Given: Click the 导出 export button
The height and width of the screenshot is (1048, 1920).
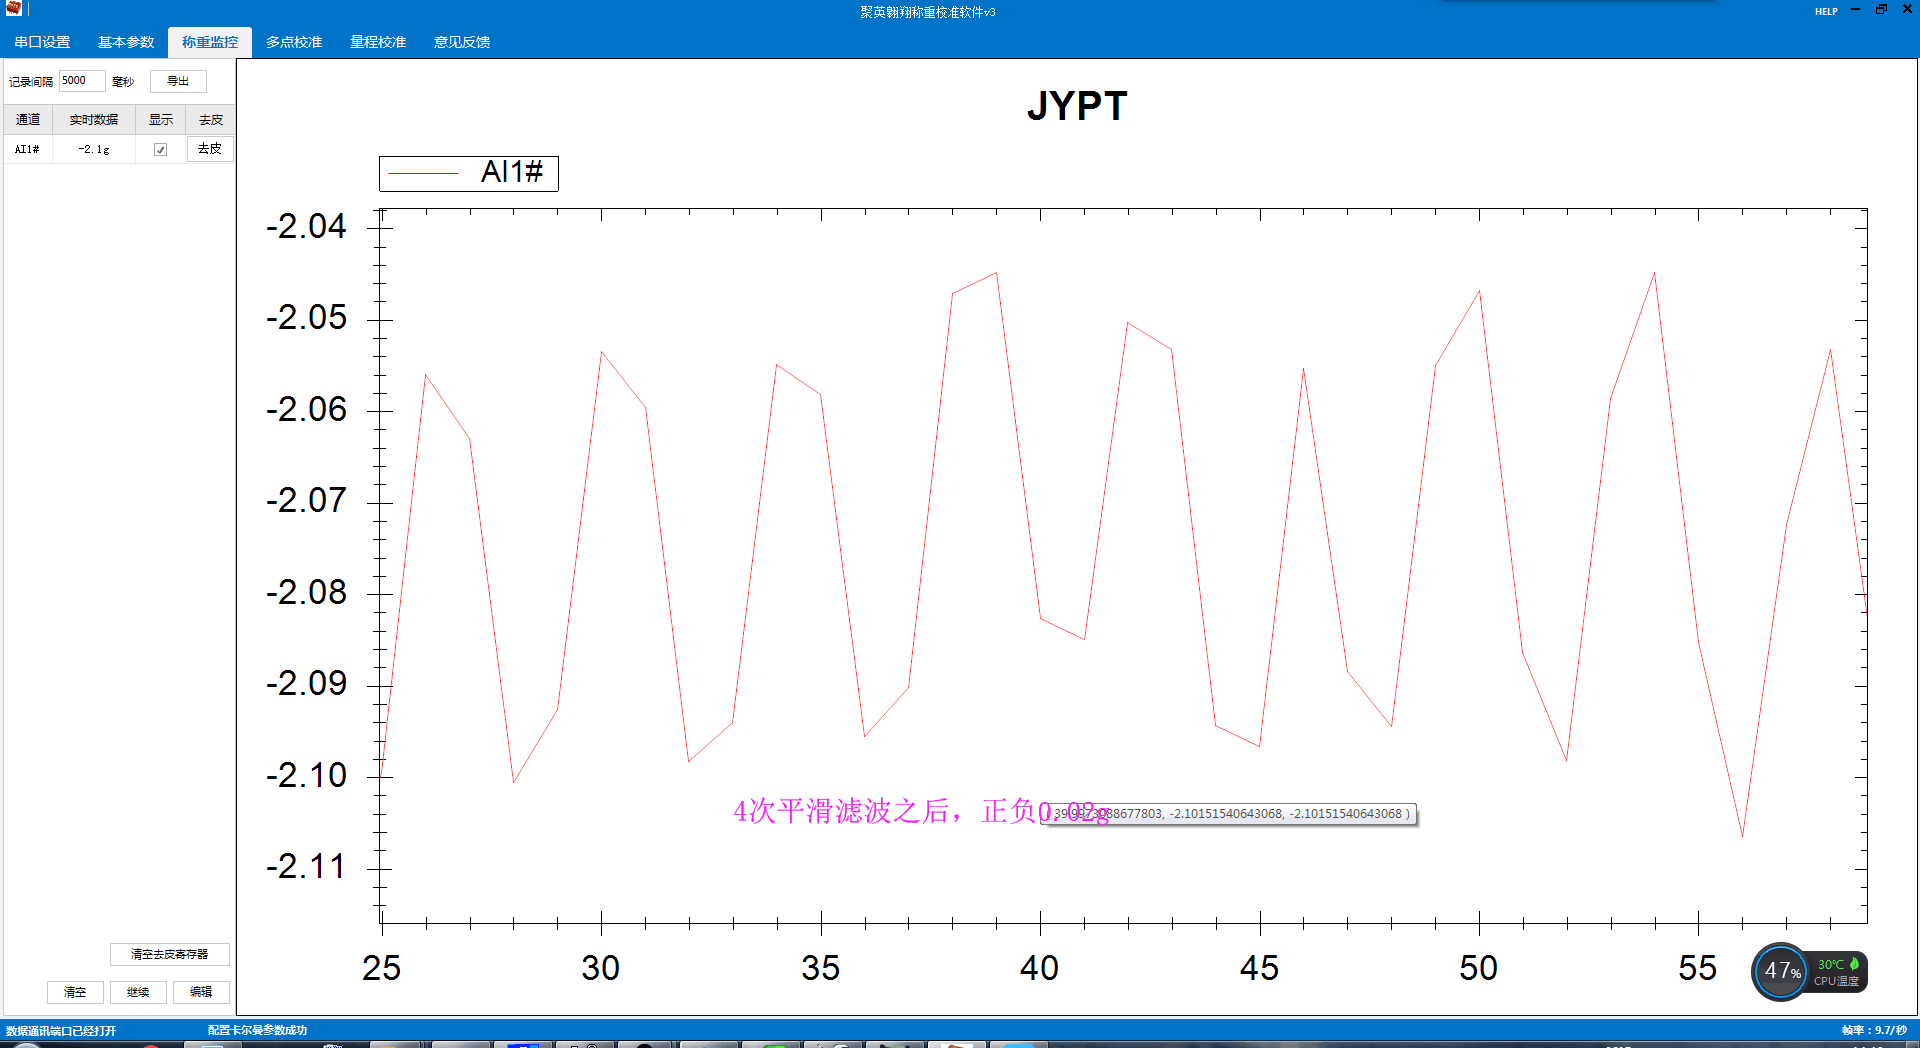Looking at the screenshot, I should coord(177,81).
